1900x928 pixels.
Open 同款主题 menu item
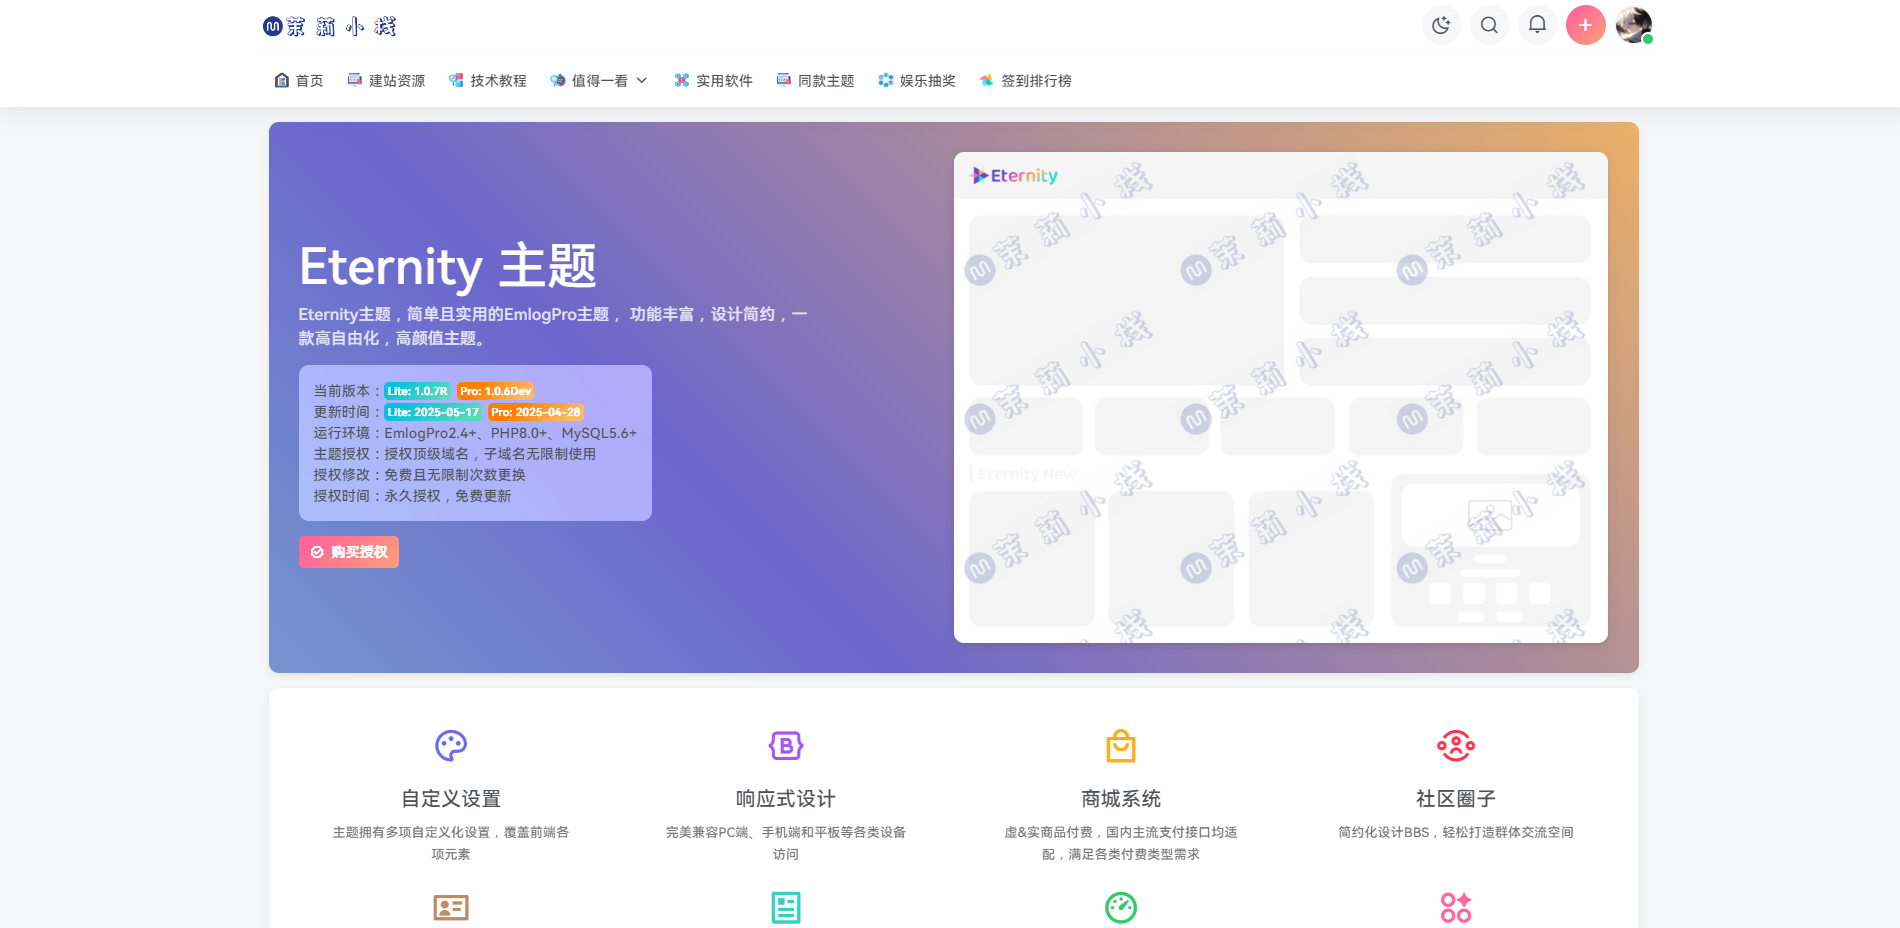pos(815,80)
